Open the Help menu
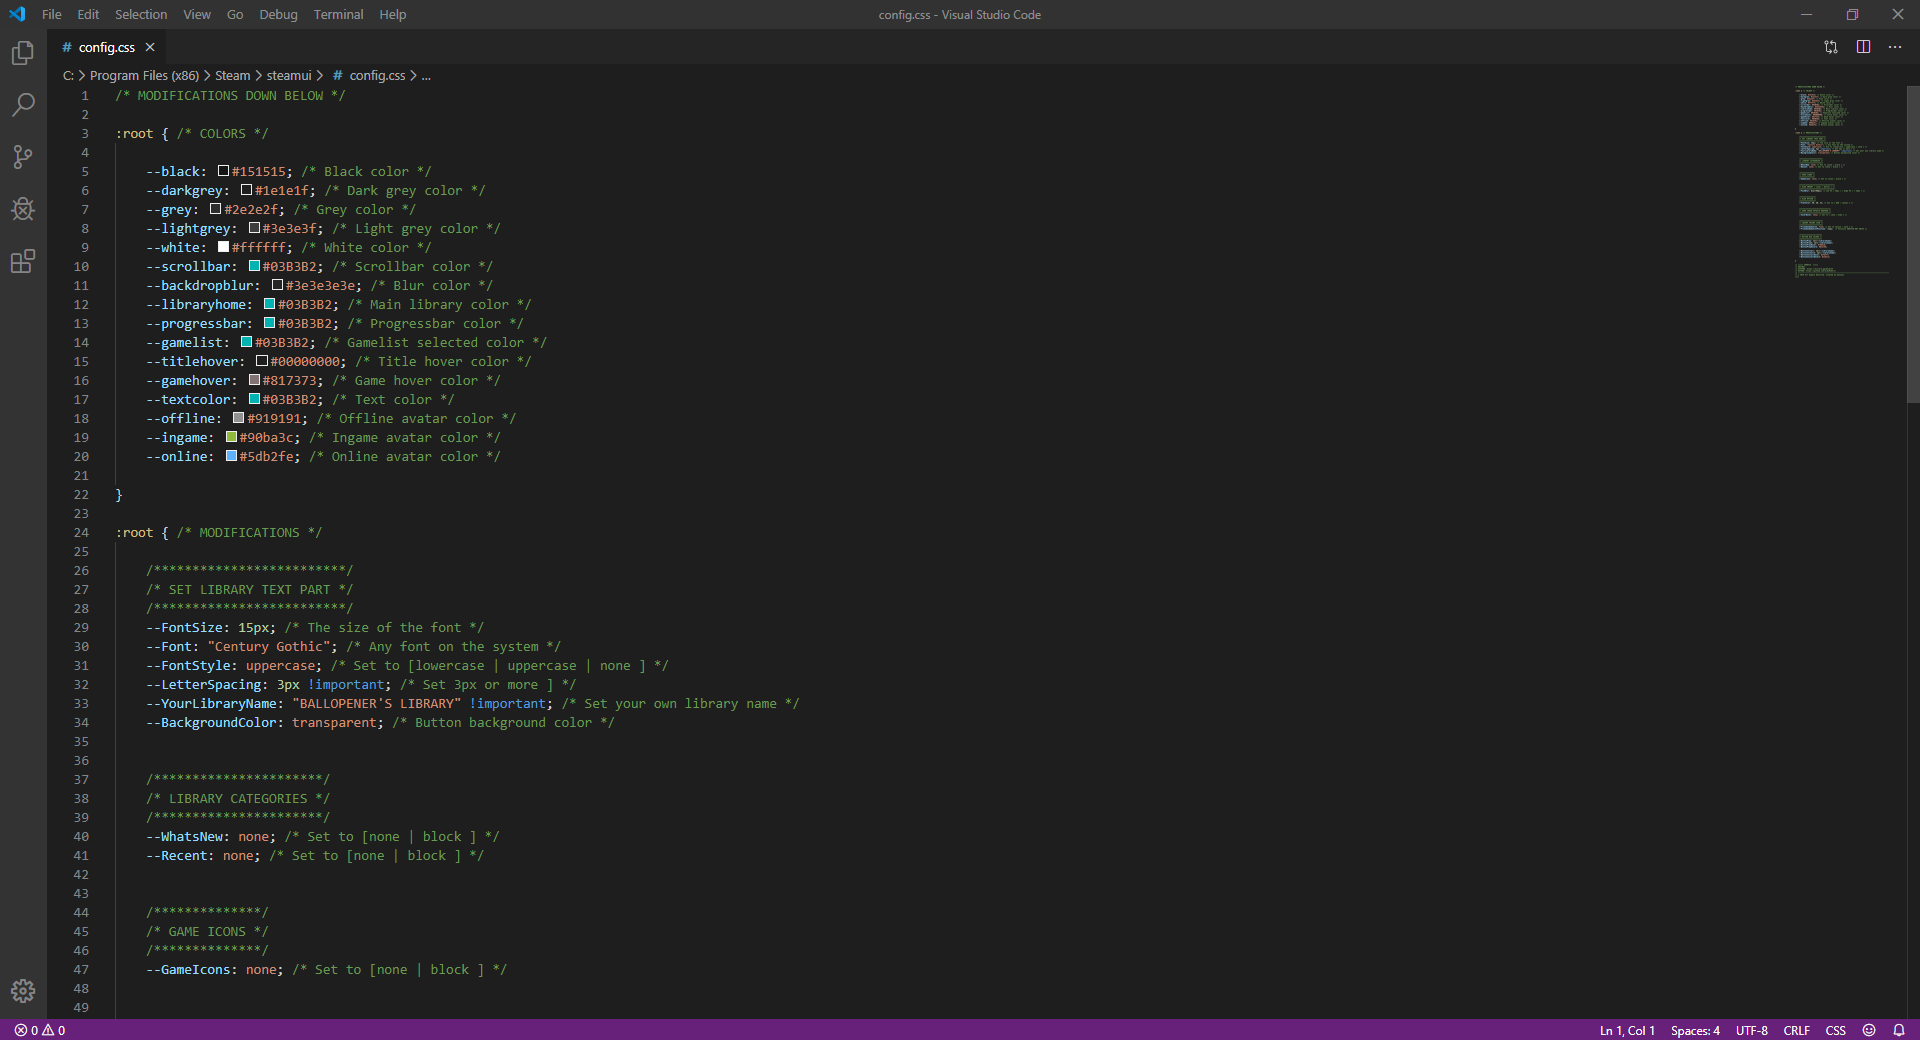 pyautogui.click(x=393, y=14)
